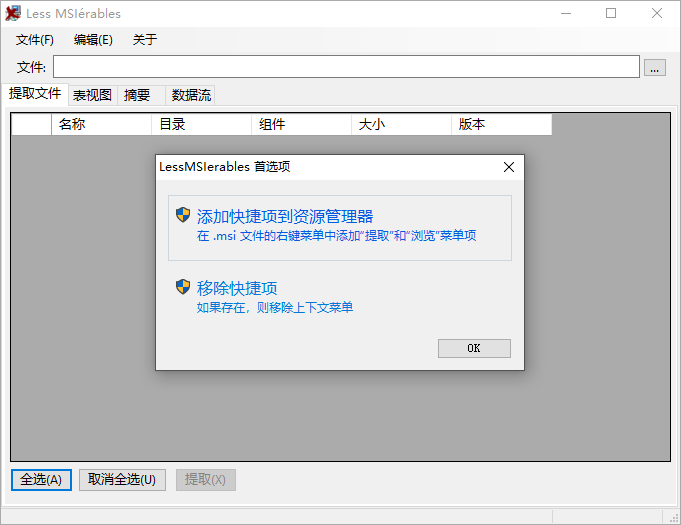Focus the 文件 path input field

click(346, 66)
